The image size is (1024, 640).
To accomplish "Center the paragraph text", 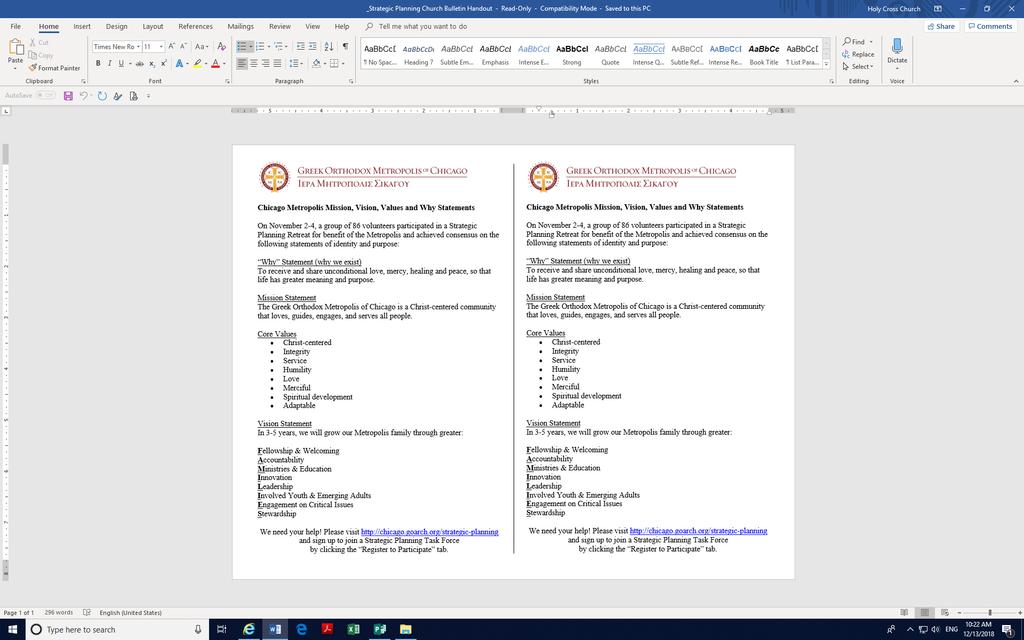I will click(x=254, y=63).
